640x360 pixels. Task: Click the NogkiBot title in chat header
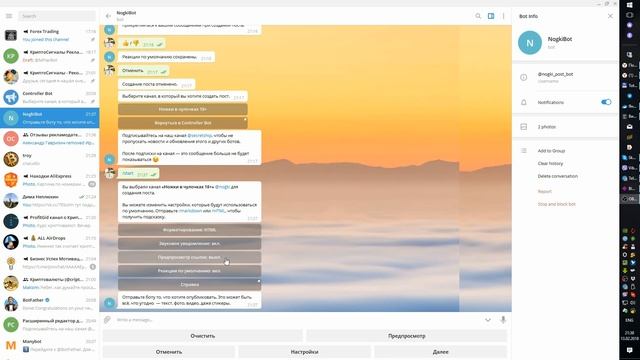pyautogui.click(x=126, y=13)
